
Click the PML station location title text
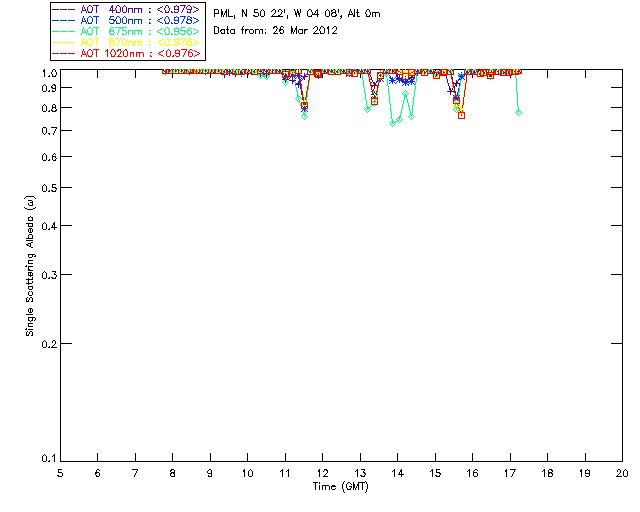tap(297, 14)
